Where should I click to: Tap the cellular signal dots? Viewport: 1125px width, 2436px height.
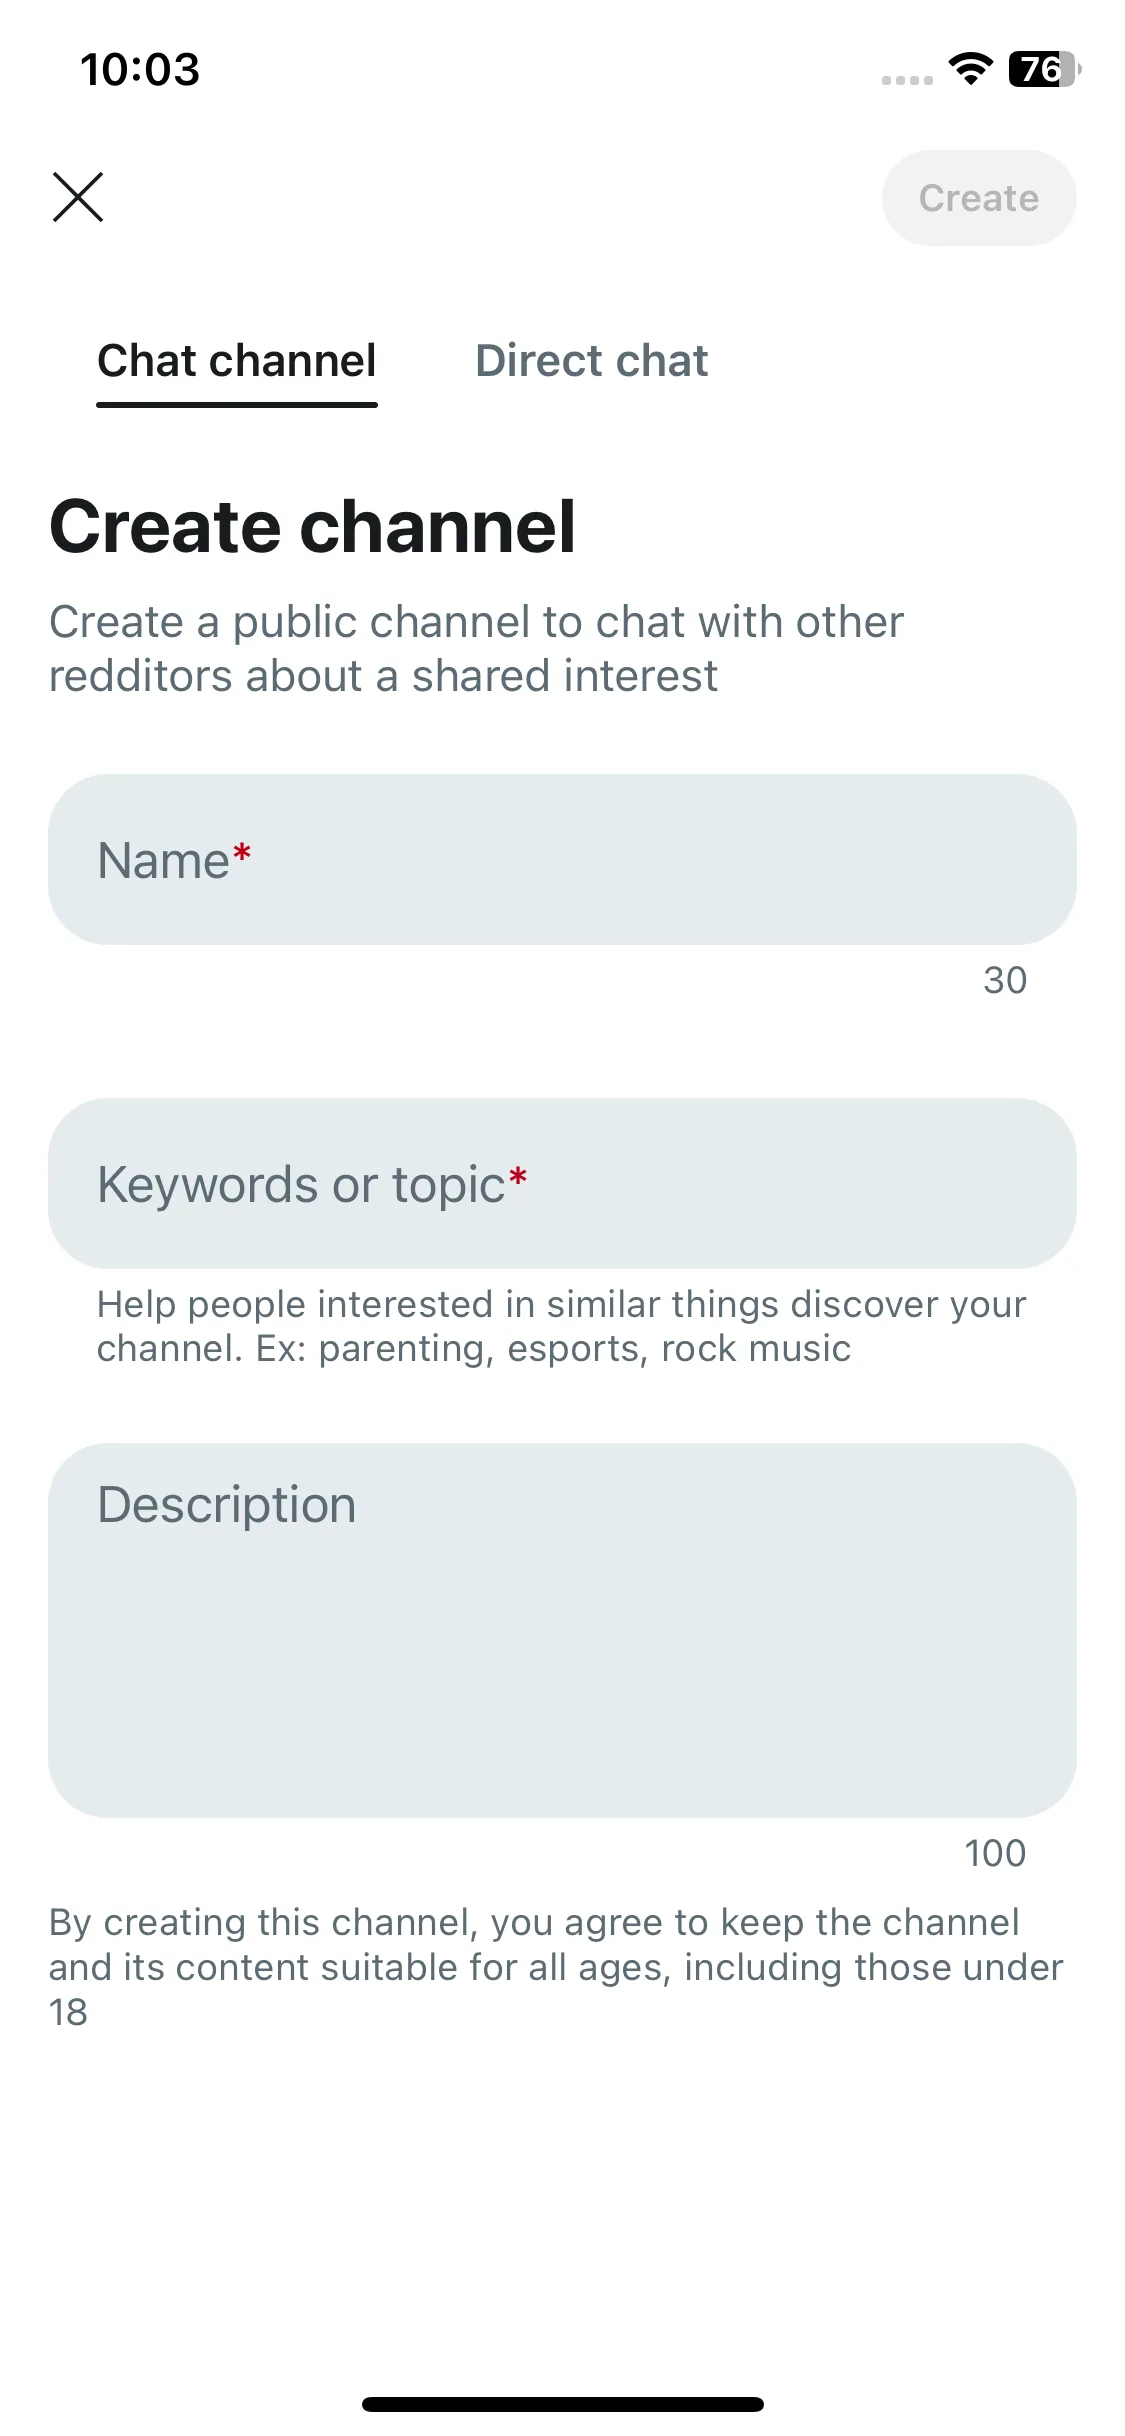click(907, 80)
